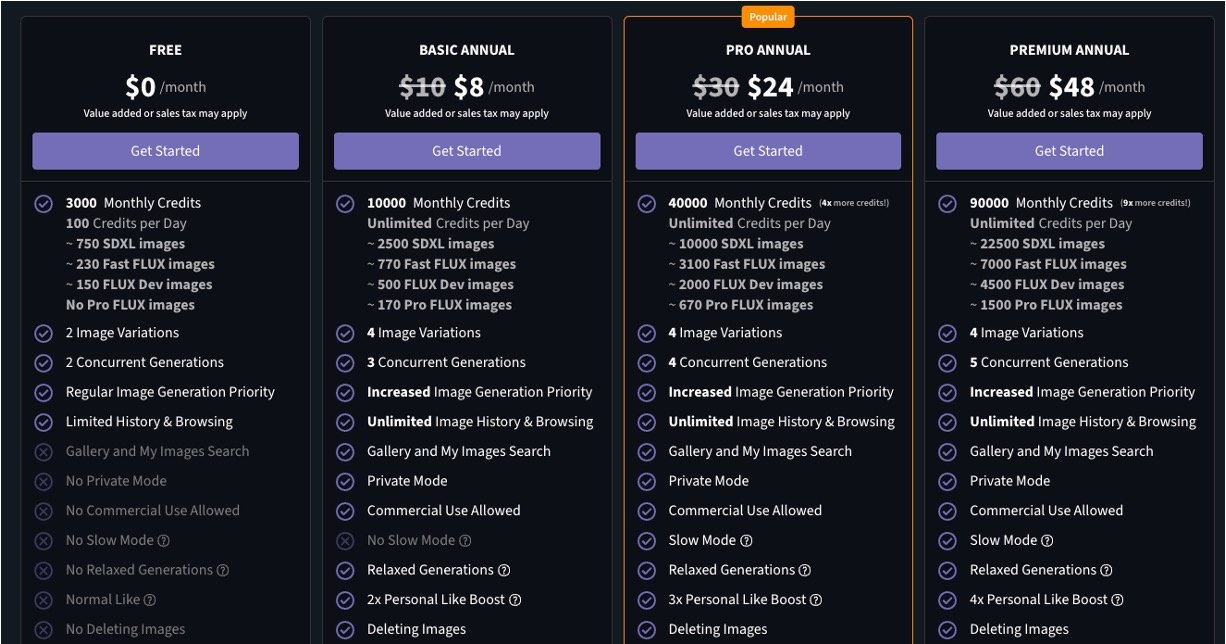Click help icon next to 2x Personal Like Boost
This screenshot has width=1226, height=644.
coord(515,600)
